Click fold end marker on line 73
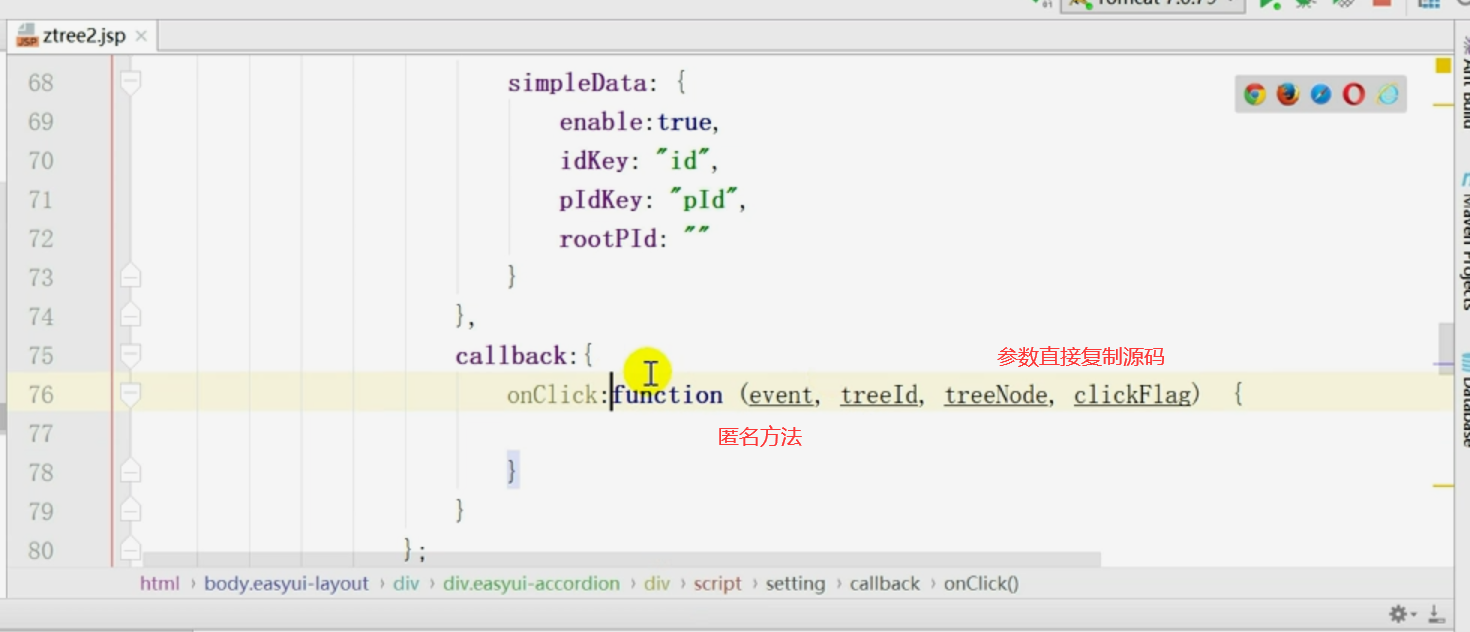 (x=130, y=277)
